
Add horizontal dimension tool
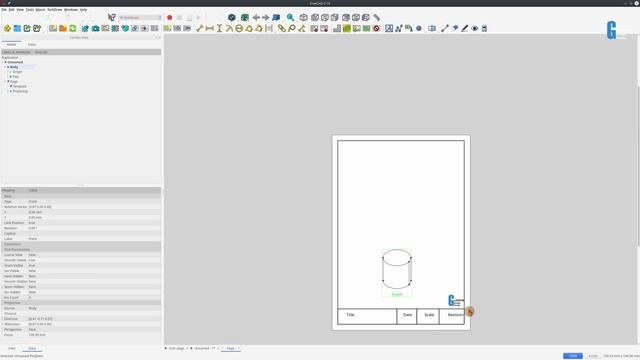pyautogui.click(x=210, y=28)
